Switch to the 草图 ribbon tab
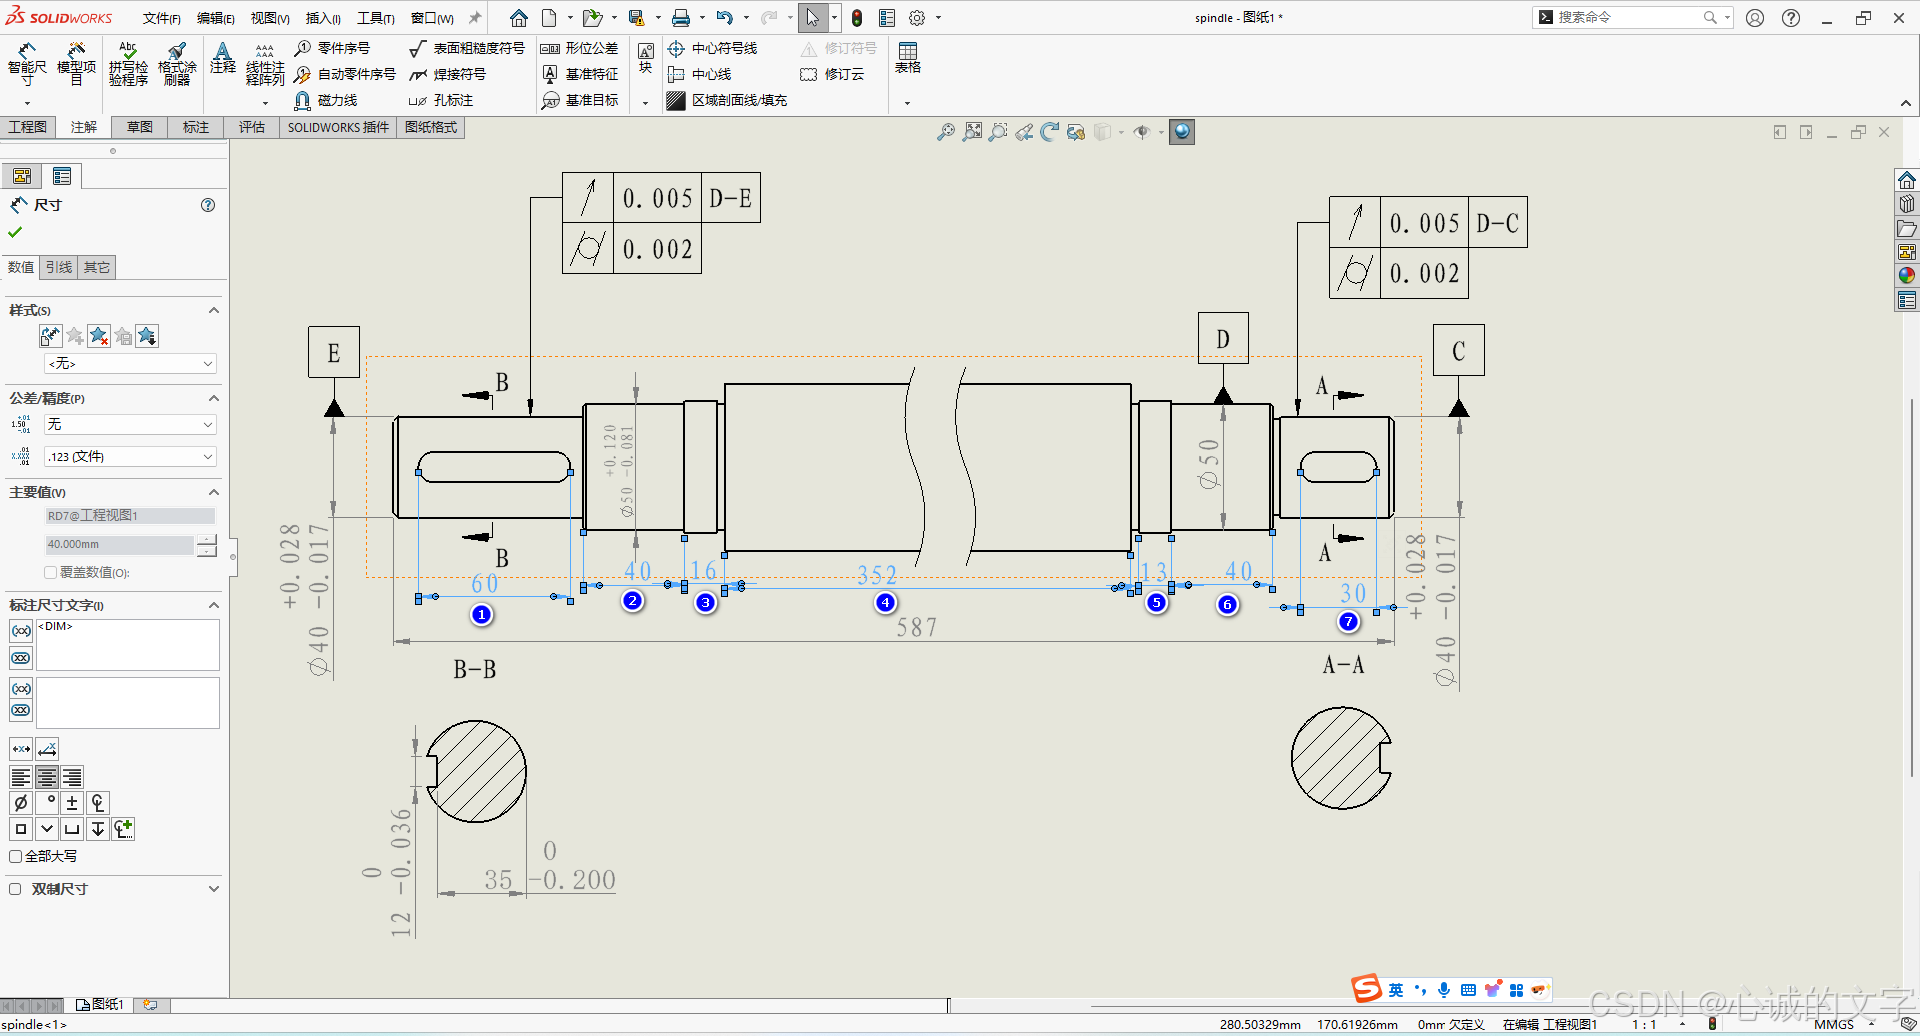 [139, 127]
